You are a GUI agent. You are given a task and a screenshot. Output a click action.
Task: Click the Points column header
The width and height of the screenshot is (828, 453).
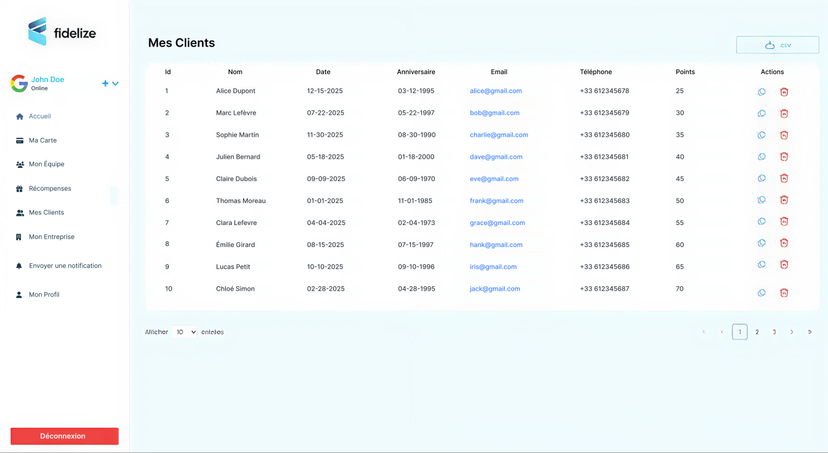[x=685, y=72]
